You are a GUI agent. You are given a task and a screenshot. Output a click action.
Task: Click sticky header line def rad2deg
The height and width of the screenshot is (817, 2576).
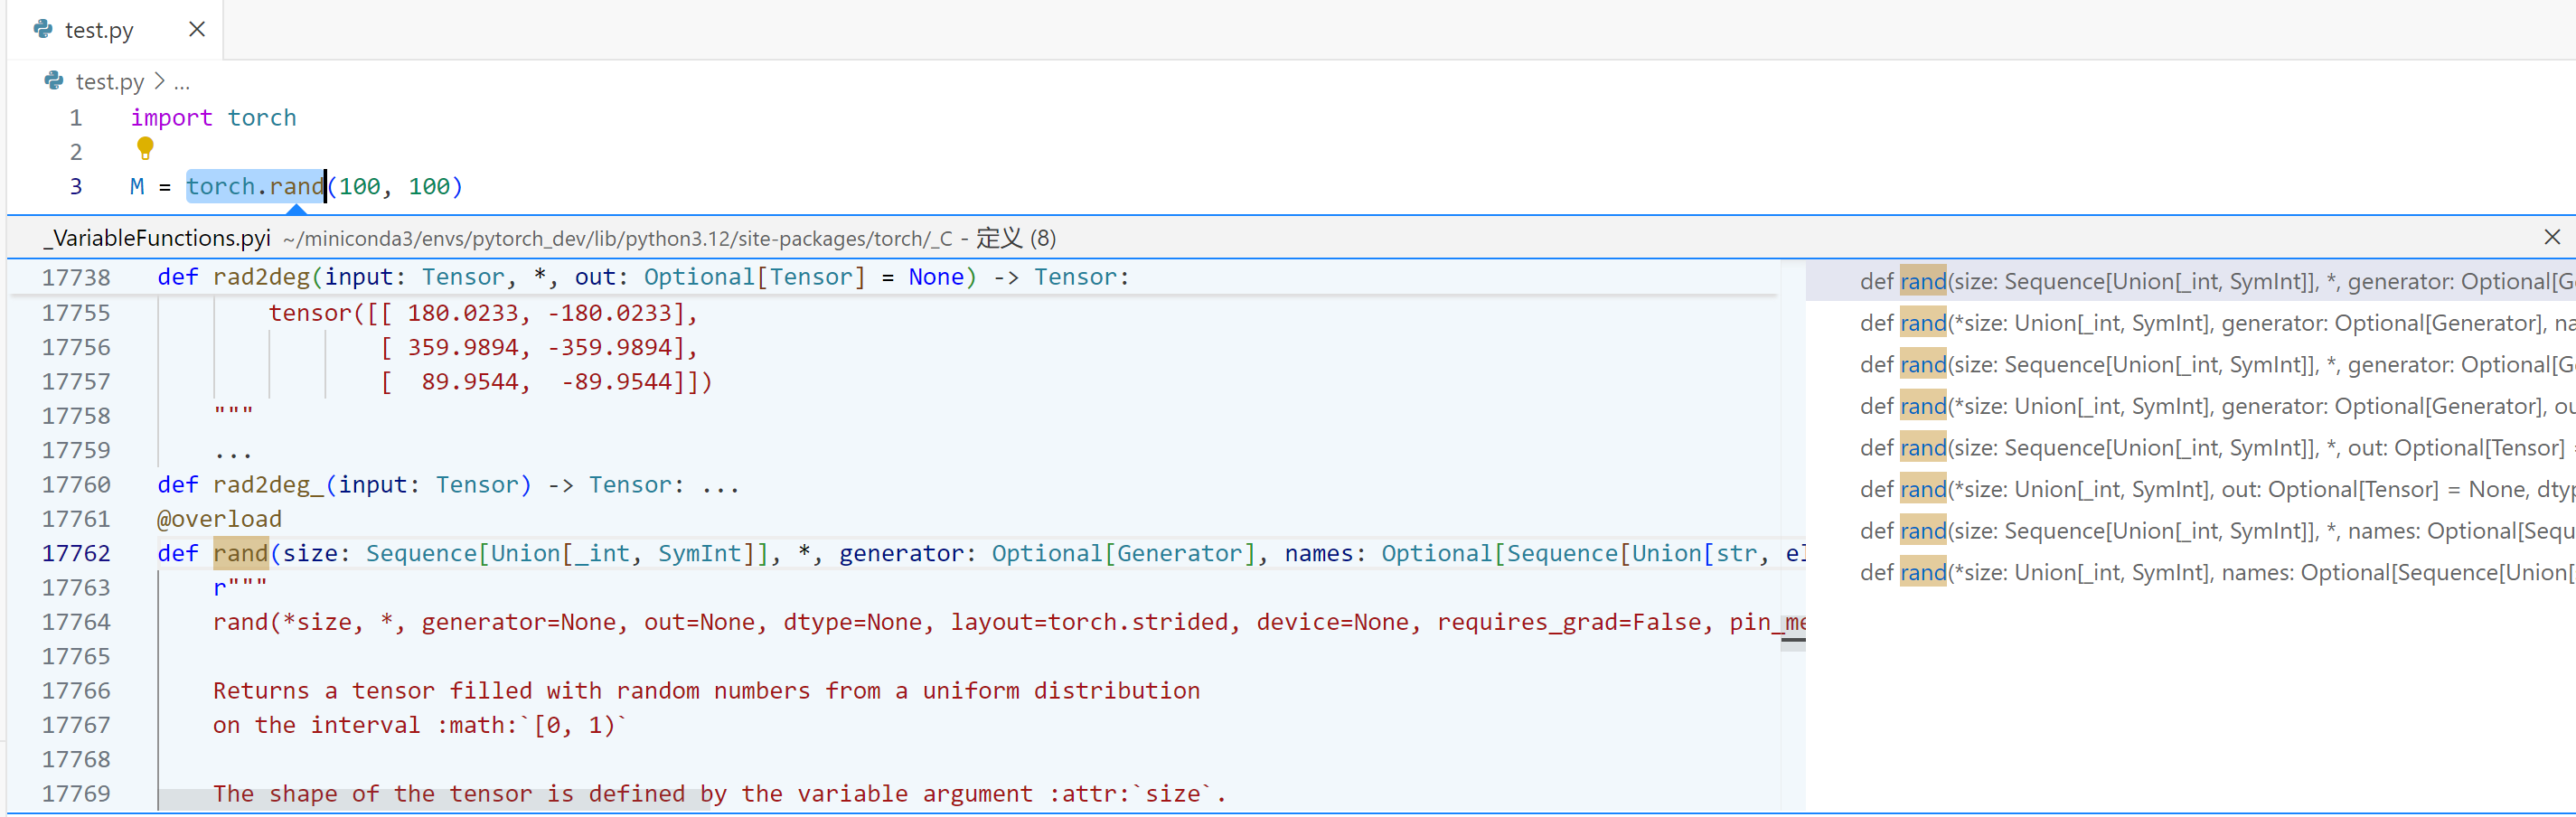coord(640,277)
